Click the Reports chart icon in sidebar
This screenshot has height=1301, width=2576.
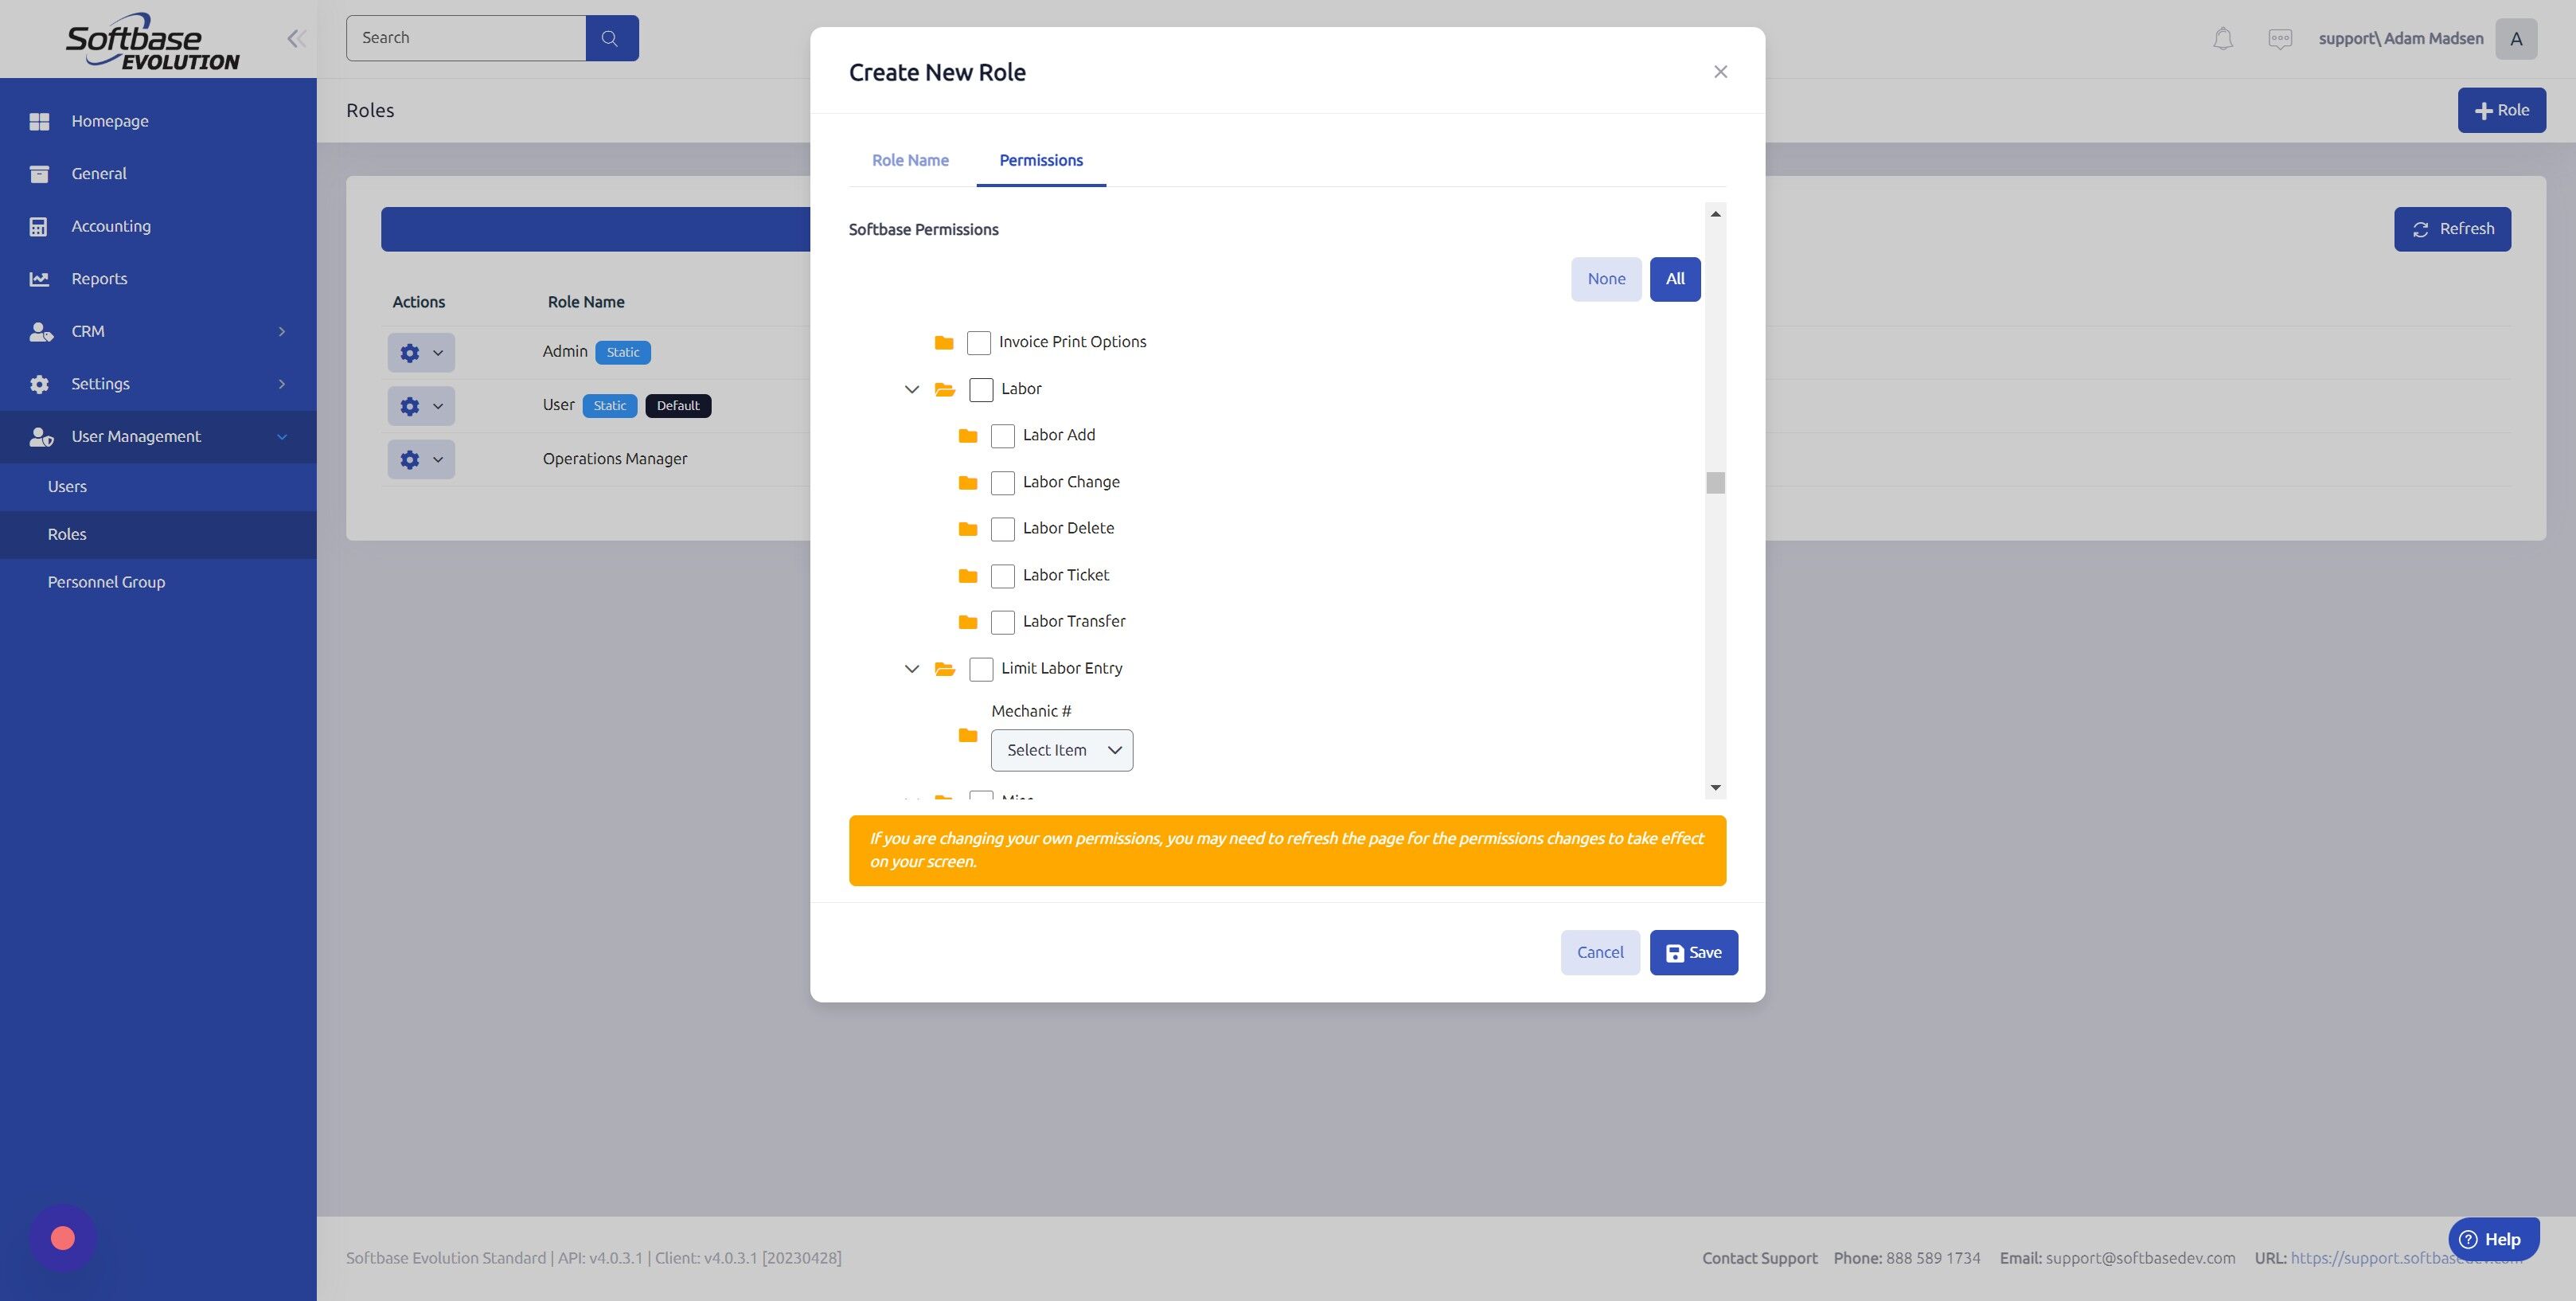pyautogui.click(x=40, y=279)
